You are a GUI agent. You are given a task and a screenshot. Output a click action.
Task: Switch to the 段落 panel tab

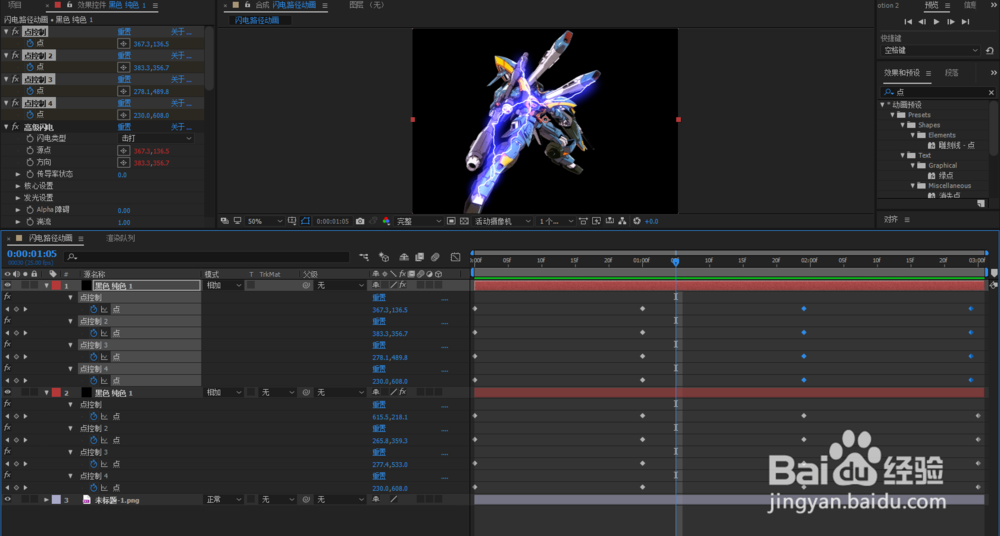tap(952, 73)
